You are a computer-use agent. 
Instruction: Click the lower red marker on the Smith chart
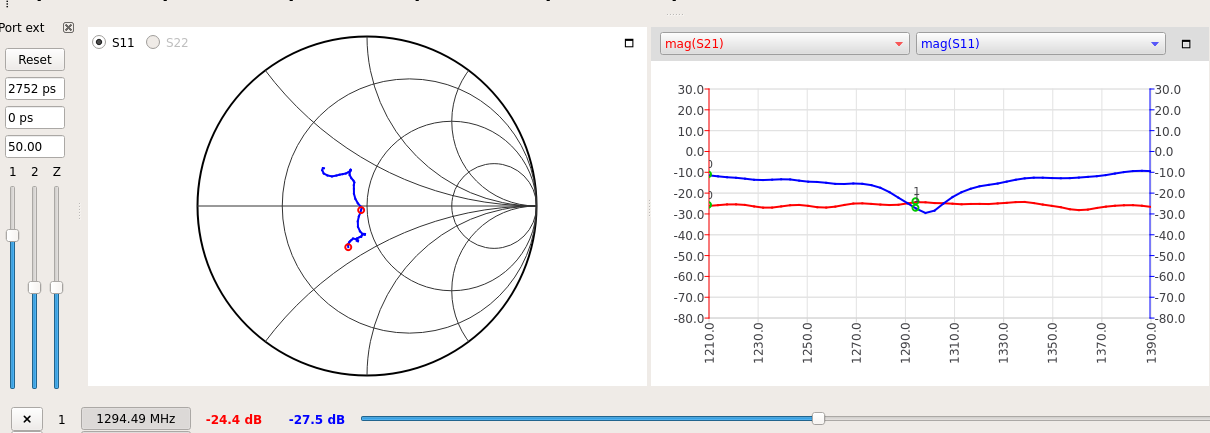pyautogui.click(x=348, y=247)
